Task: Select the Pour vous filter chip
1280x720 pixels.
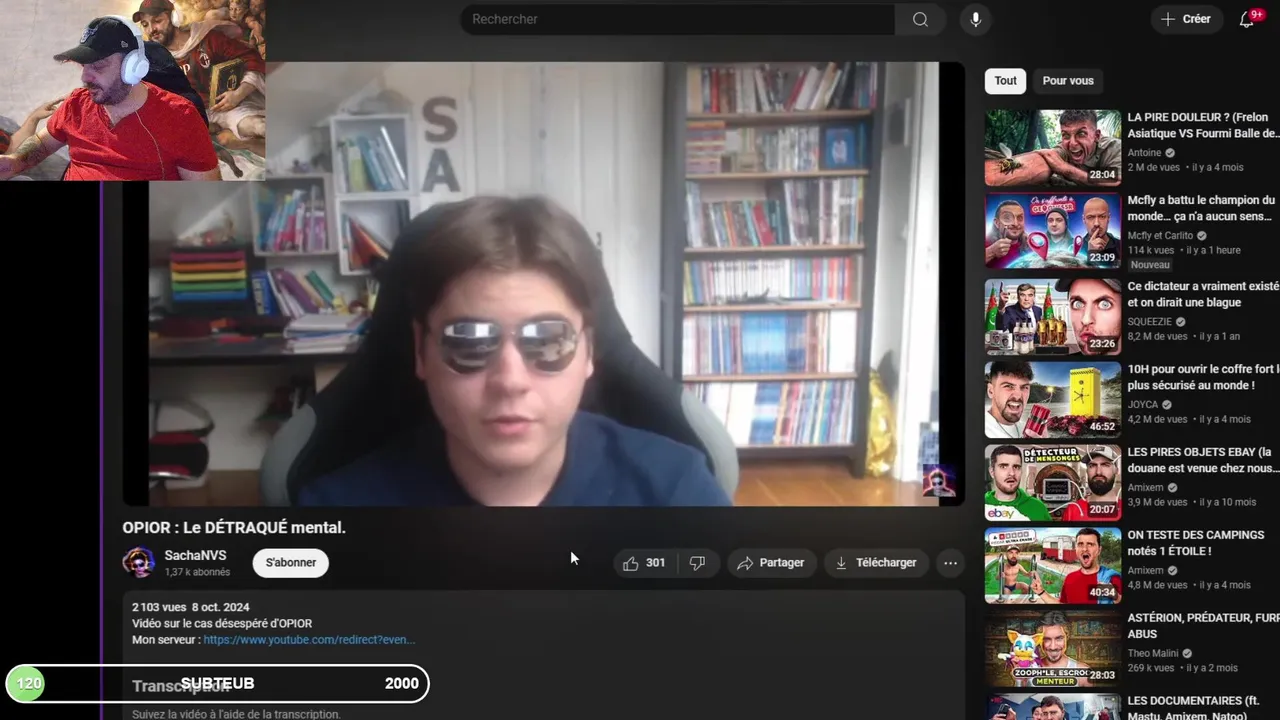Action: pos(1068,81)
